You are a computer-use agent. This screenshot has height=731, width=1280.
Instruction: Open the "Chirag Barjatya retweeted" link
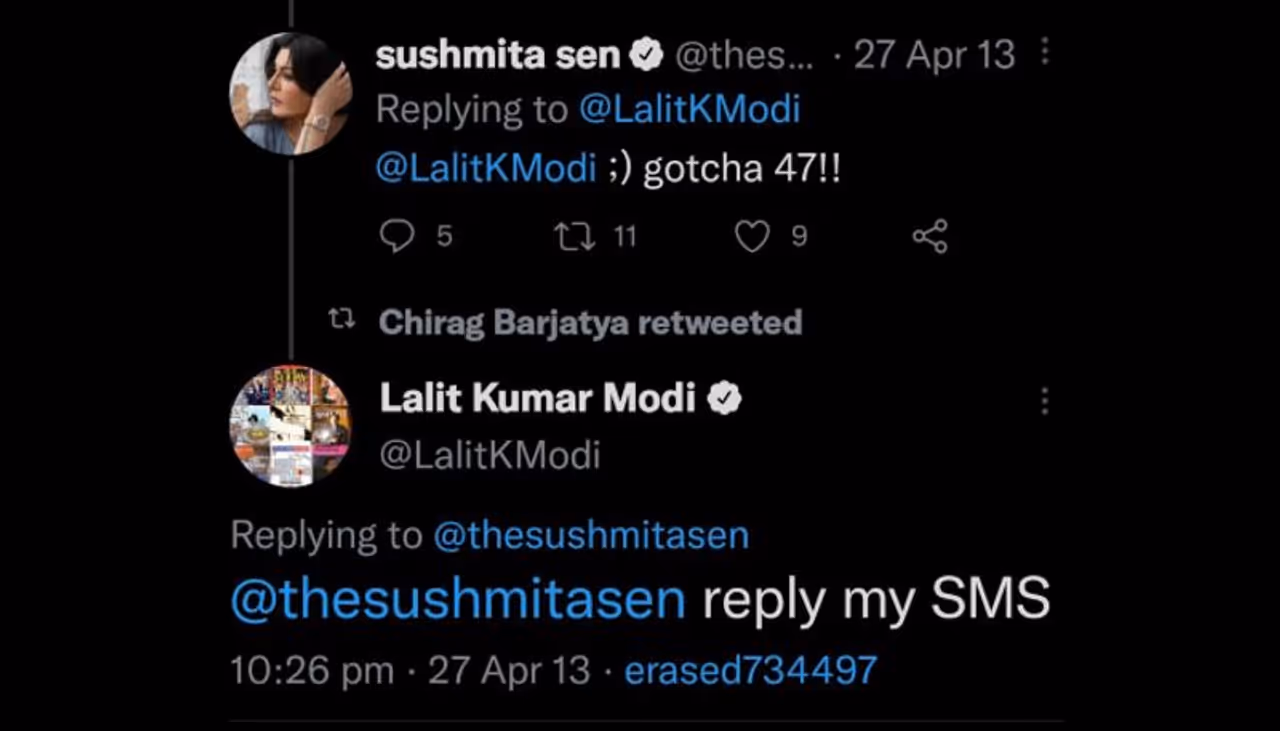590,322
